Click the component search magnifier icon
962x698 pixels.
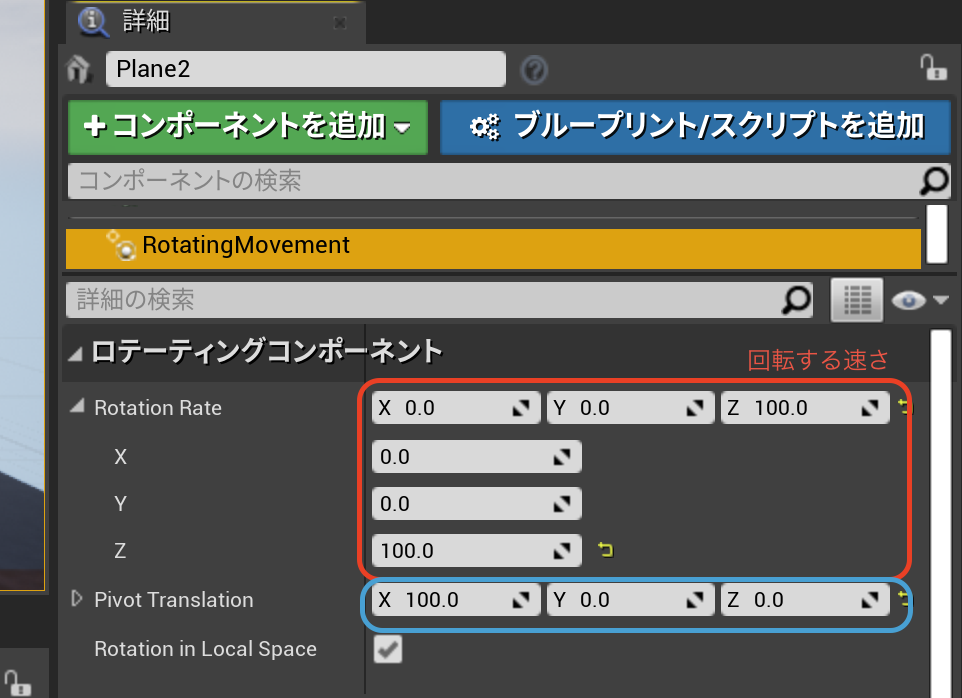tap(933, 180)
